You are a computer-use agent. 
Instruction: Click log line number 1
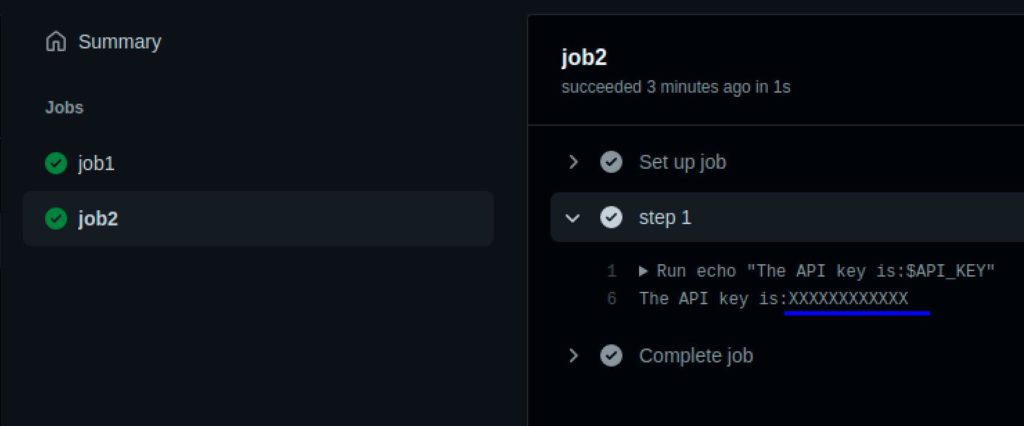611,271
